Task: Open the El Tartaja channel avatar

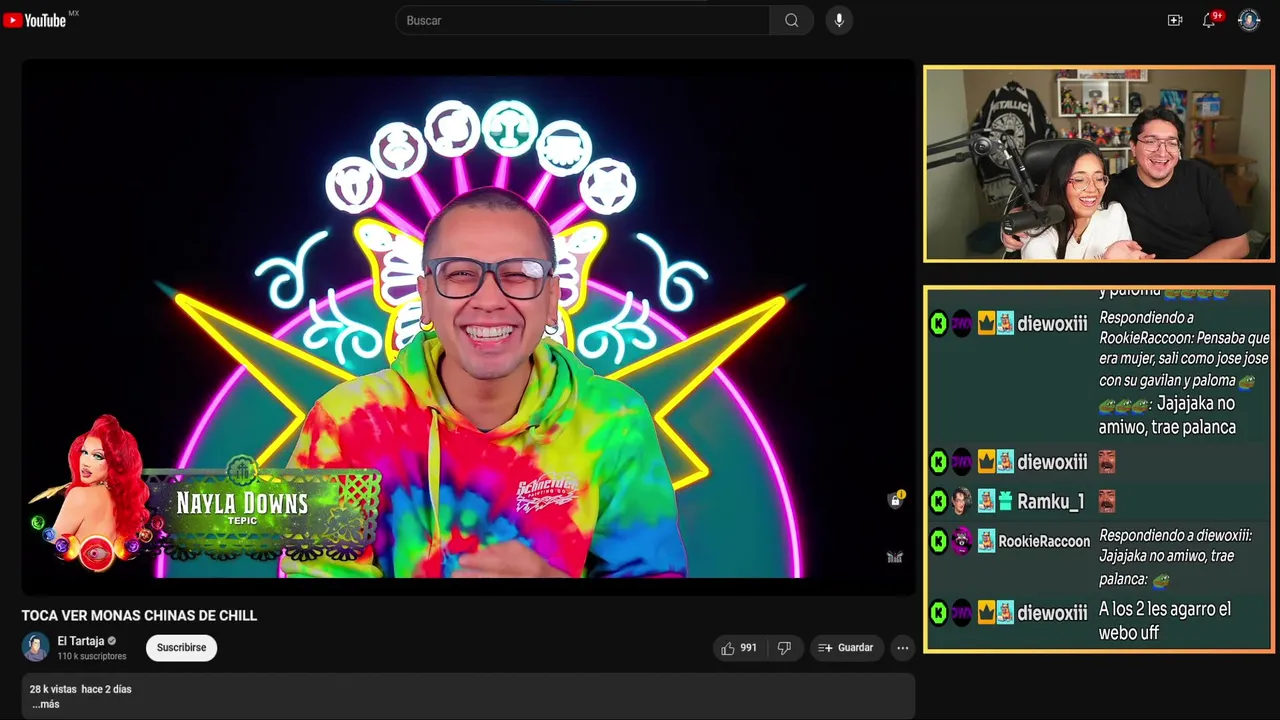Action: click(x=36, y=647)
